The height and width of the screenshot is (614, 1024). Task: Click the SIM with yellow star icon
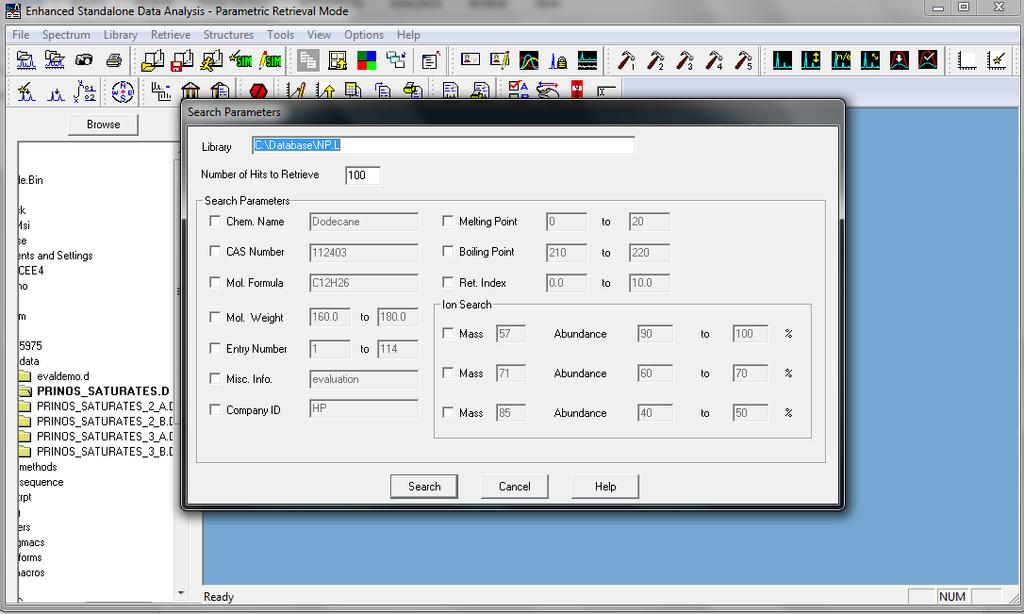240,61
